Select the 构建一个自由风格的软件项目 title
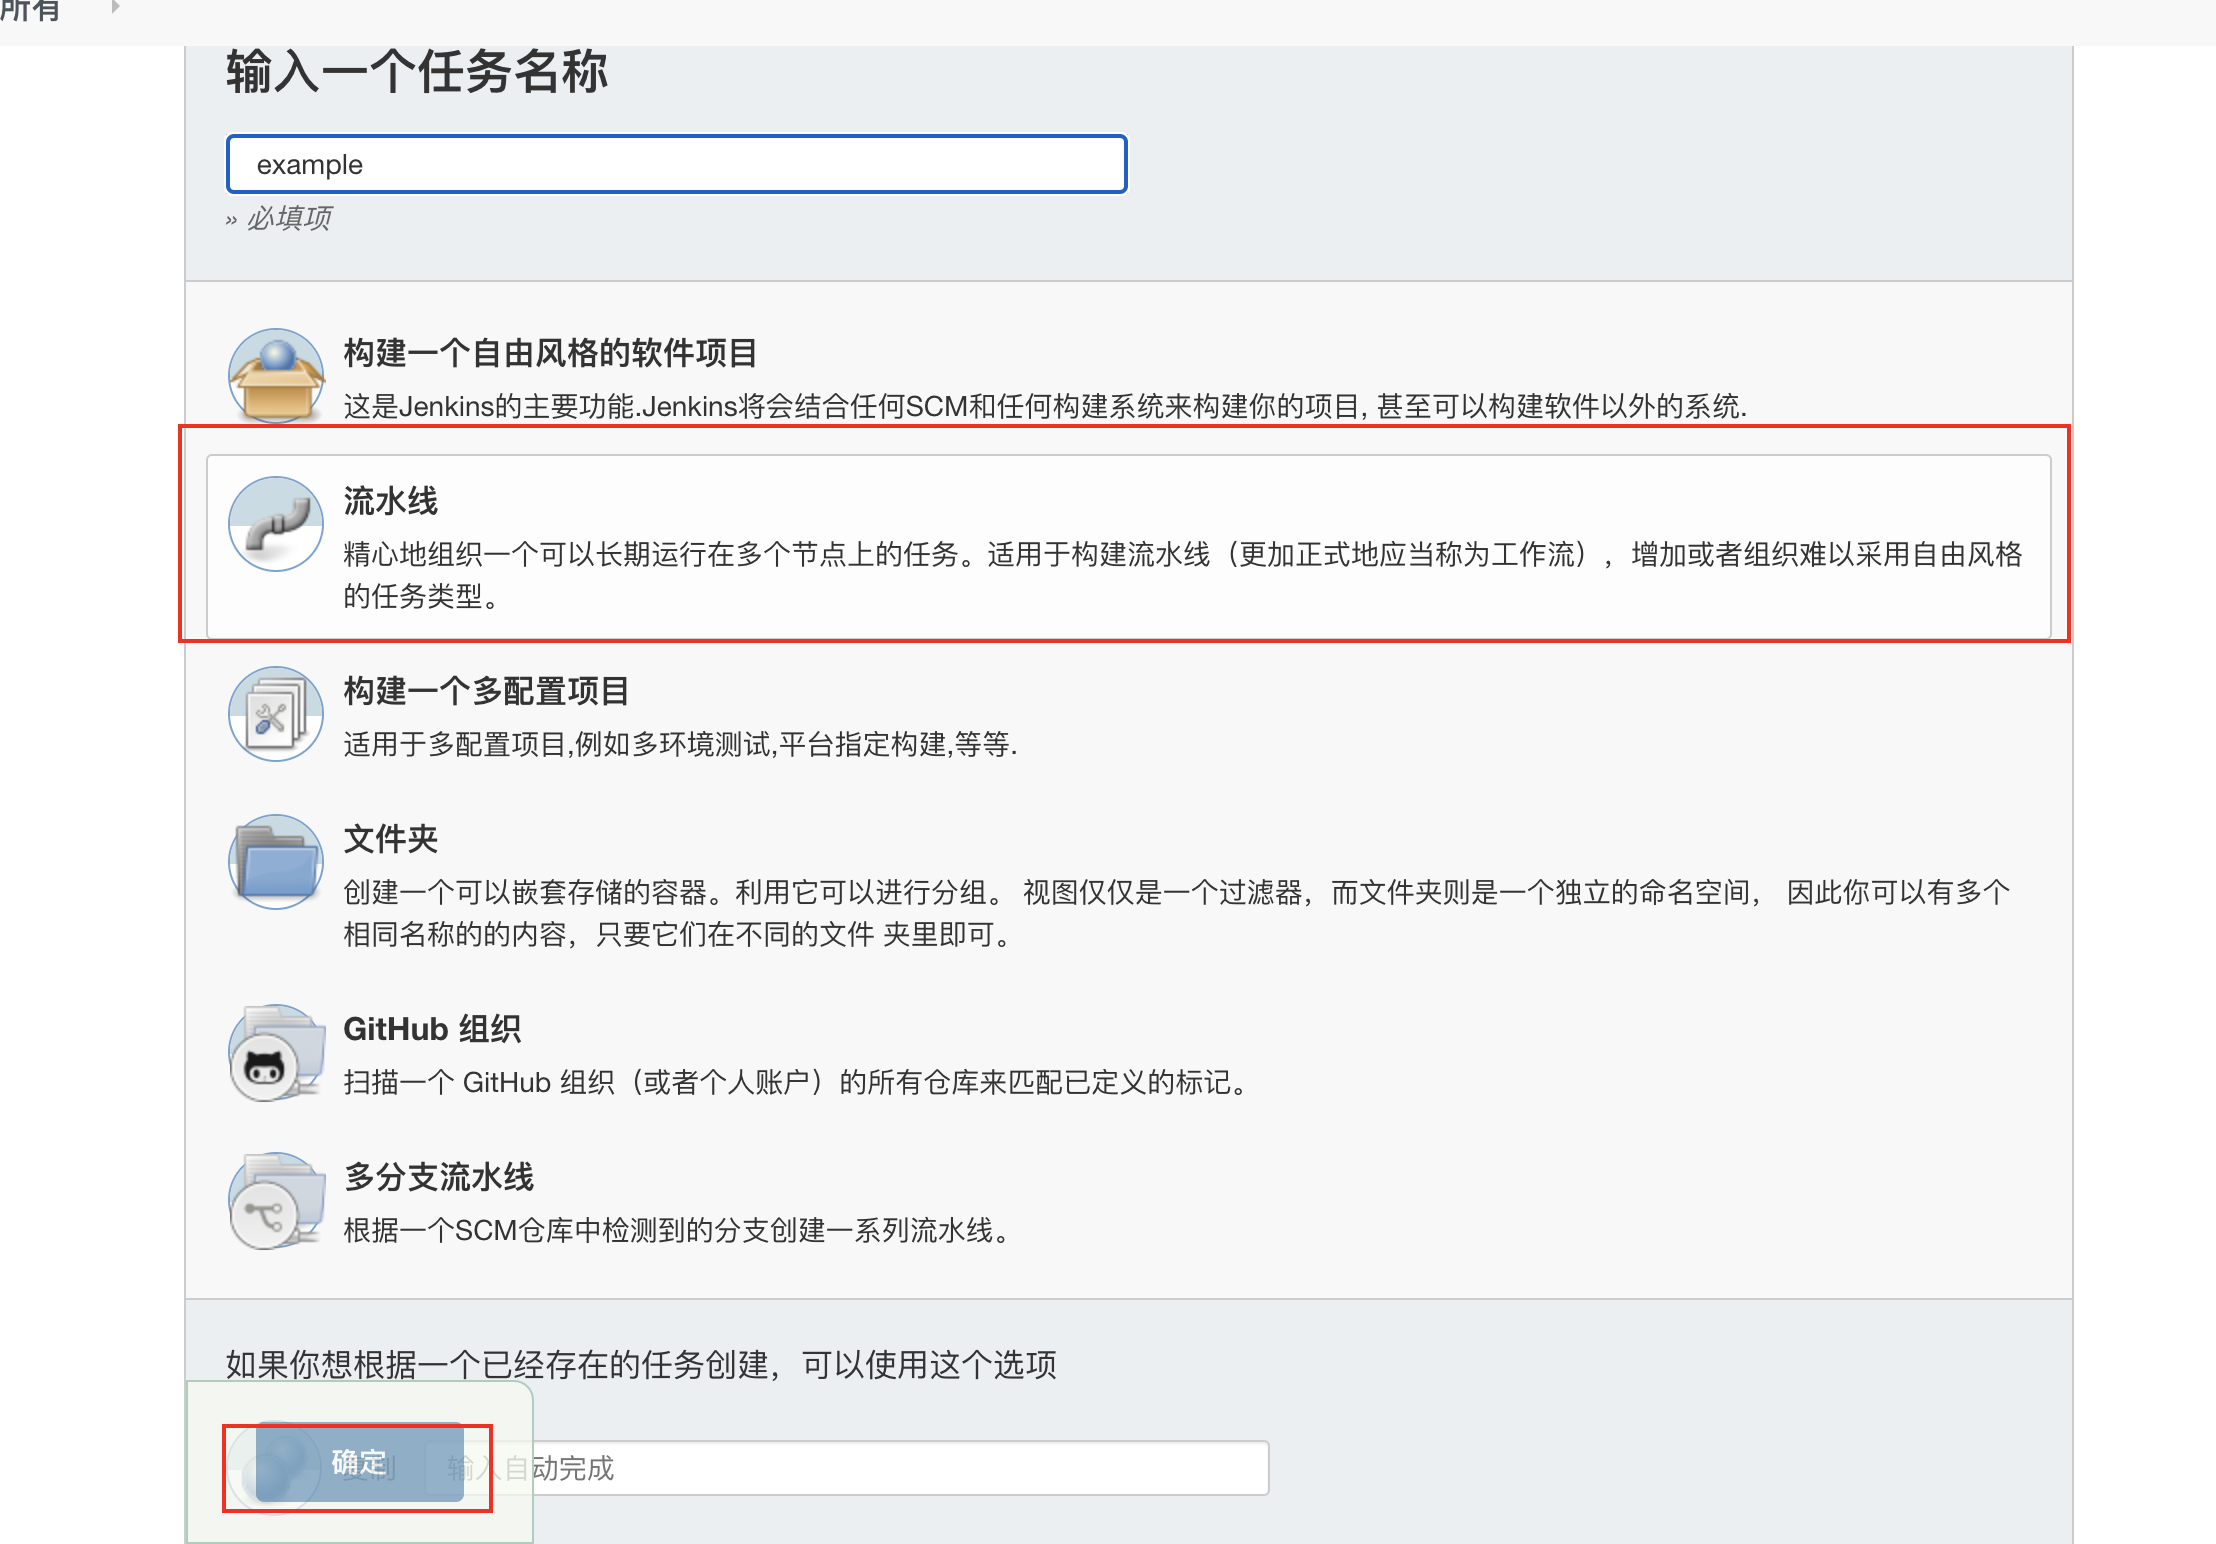The width and height of the screenshot is (2216, 1544). pos(550,353)
